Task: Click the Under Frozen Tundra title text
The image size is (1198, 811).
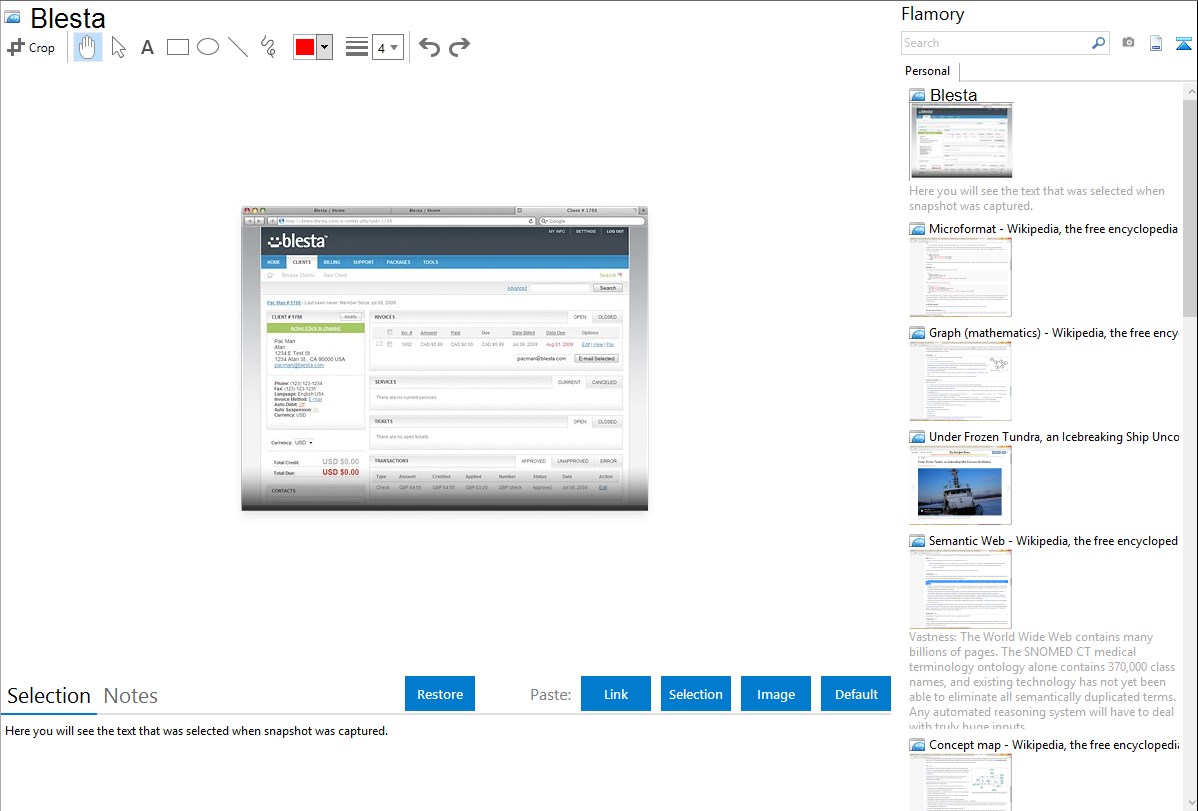Action: point(1054,436)
